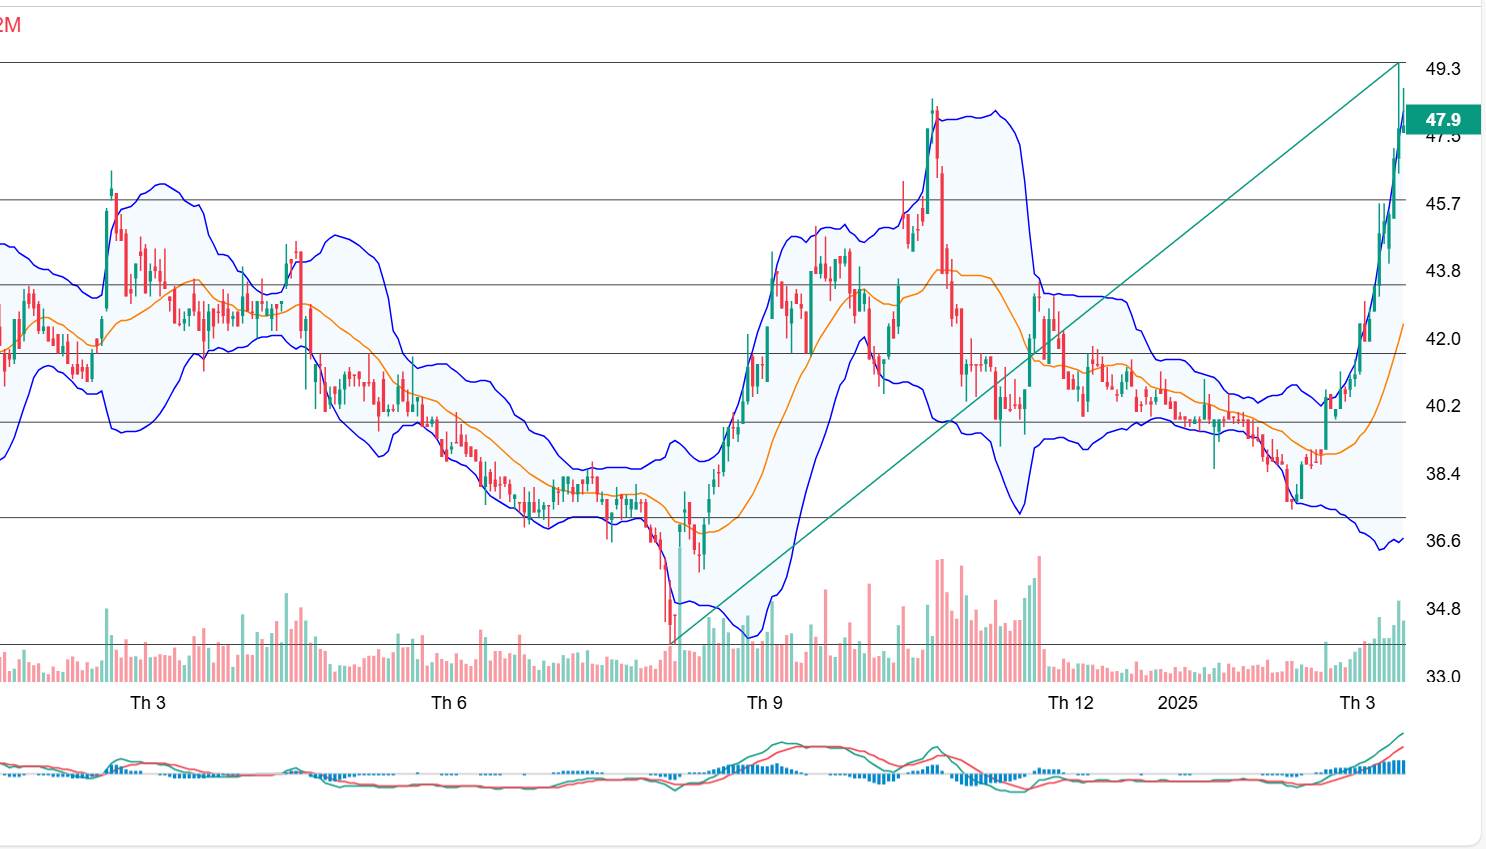Click the Th 6 date label
Image resolution: width=1486 pixels, height=849 pixels.
(449, 703)
